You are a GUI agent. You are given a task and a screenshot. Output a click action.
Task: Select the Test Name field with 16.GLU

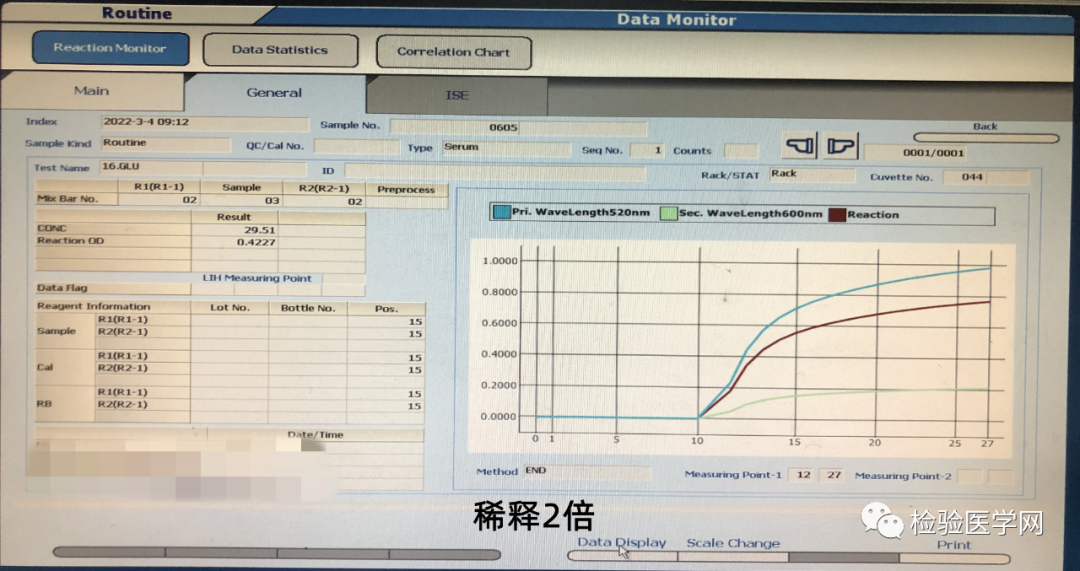click(x=150, y=168)
